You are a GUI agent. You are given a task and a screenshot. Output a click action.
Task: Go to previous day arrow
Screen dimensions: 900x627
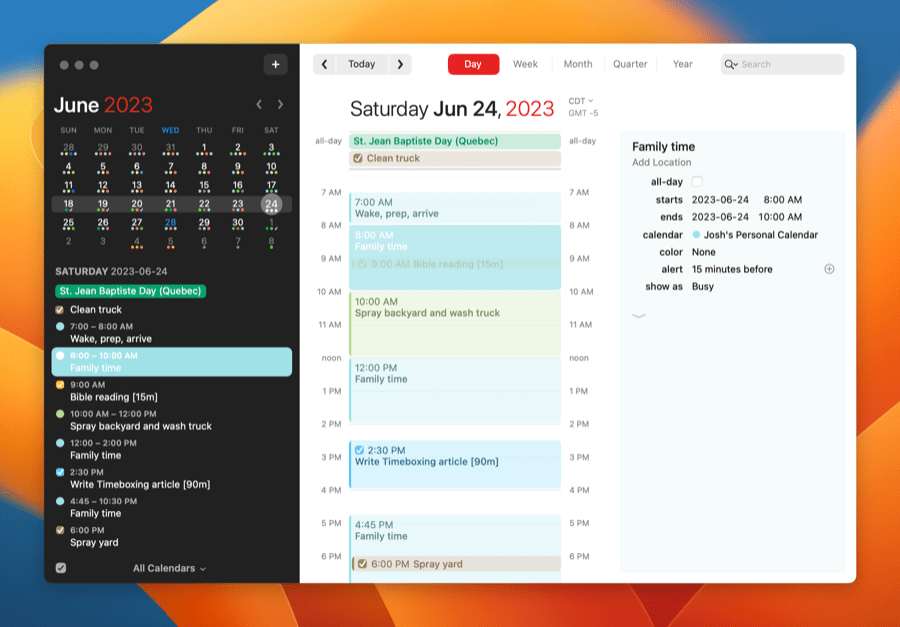point(324,64)
